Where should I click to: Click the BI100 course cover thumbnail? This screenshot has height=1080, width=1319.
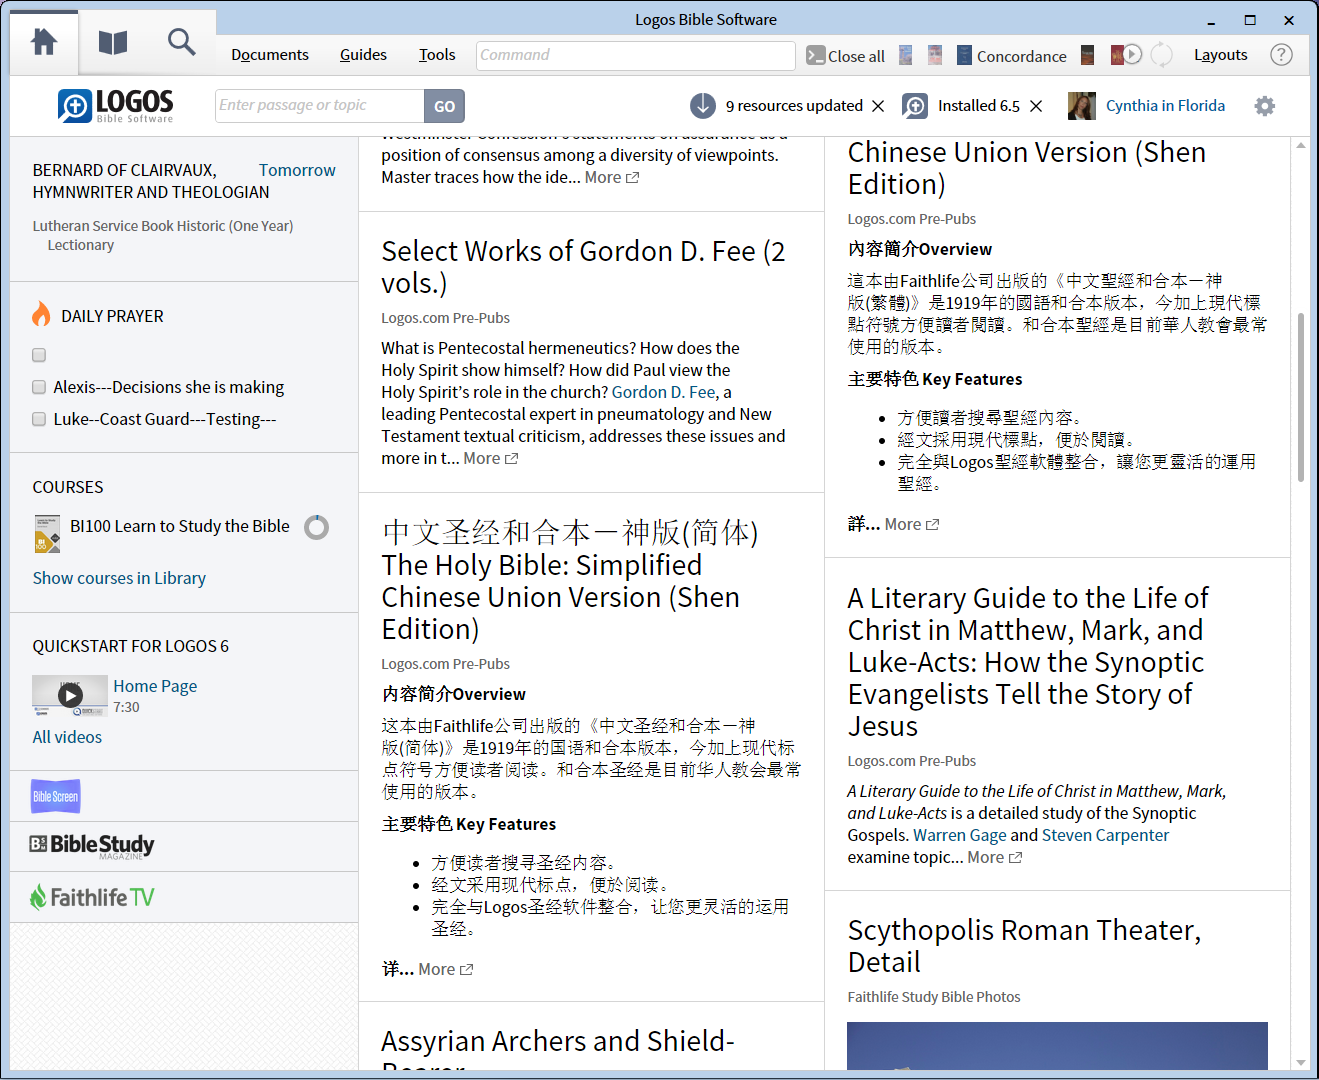tap(47, 534)
